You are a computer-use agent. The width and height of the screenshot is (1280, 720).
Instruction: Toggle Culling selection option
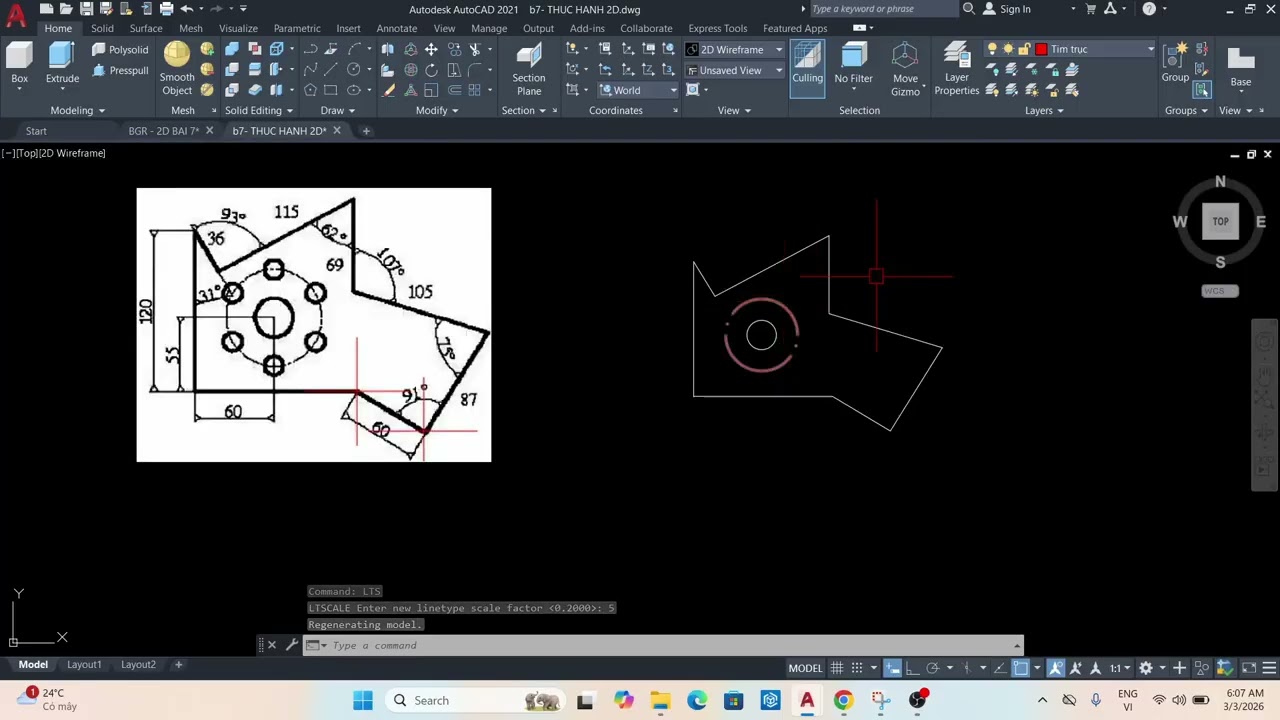pos(807,68)
